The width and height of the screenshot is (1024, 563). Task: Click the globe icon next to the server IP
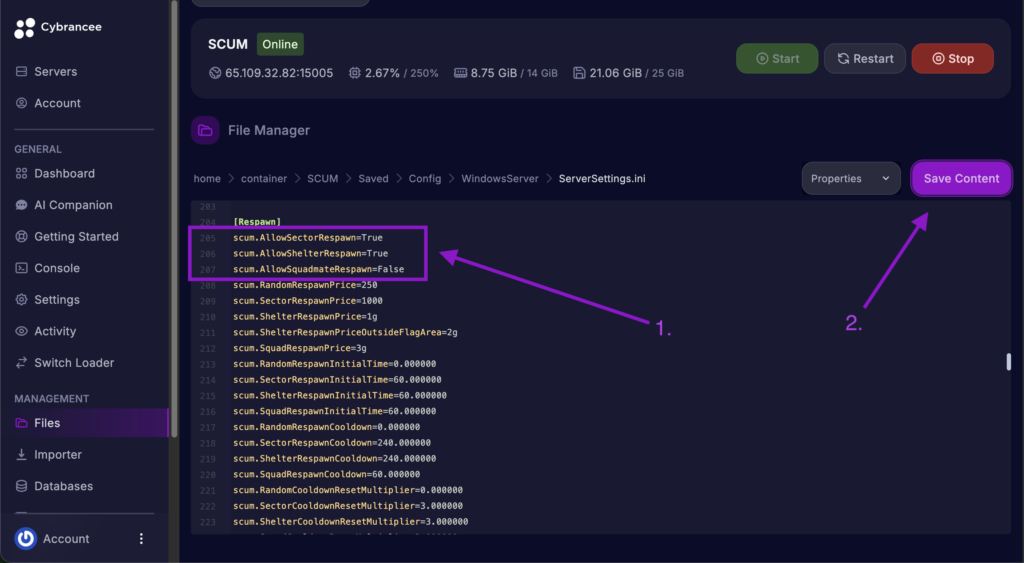pos(215,73)
